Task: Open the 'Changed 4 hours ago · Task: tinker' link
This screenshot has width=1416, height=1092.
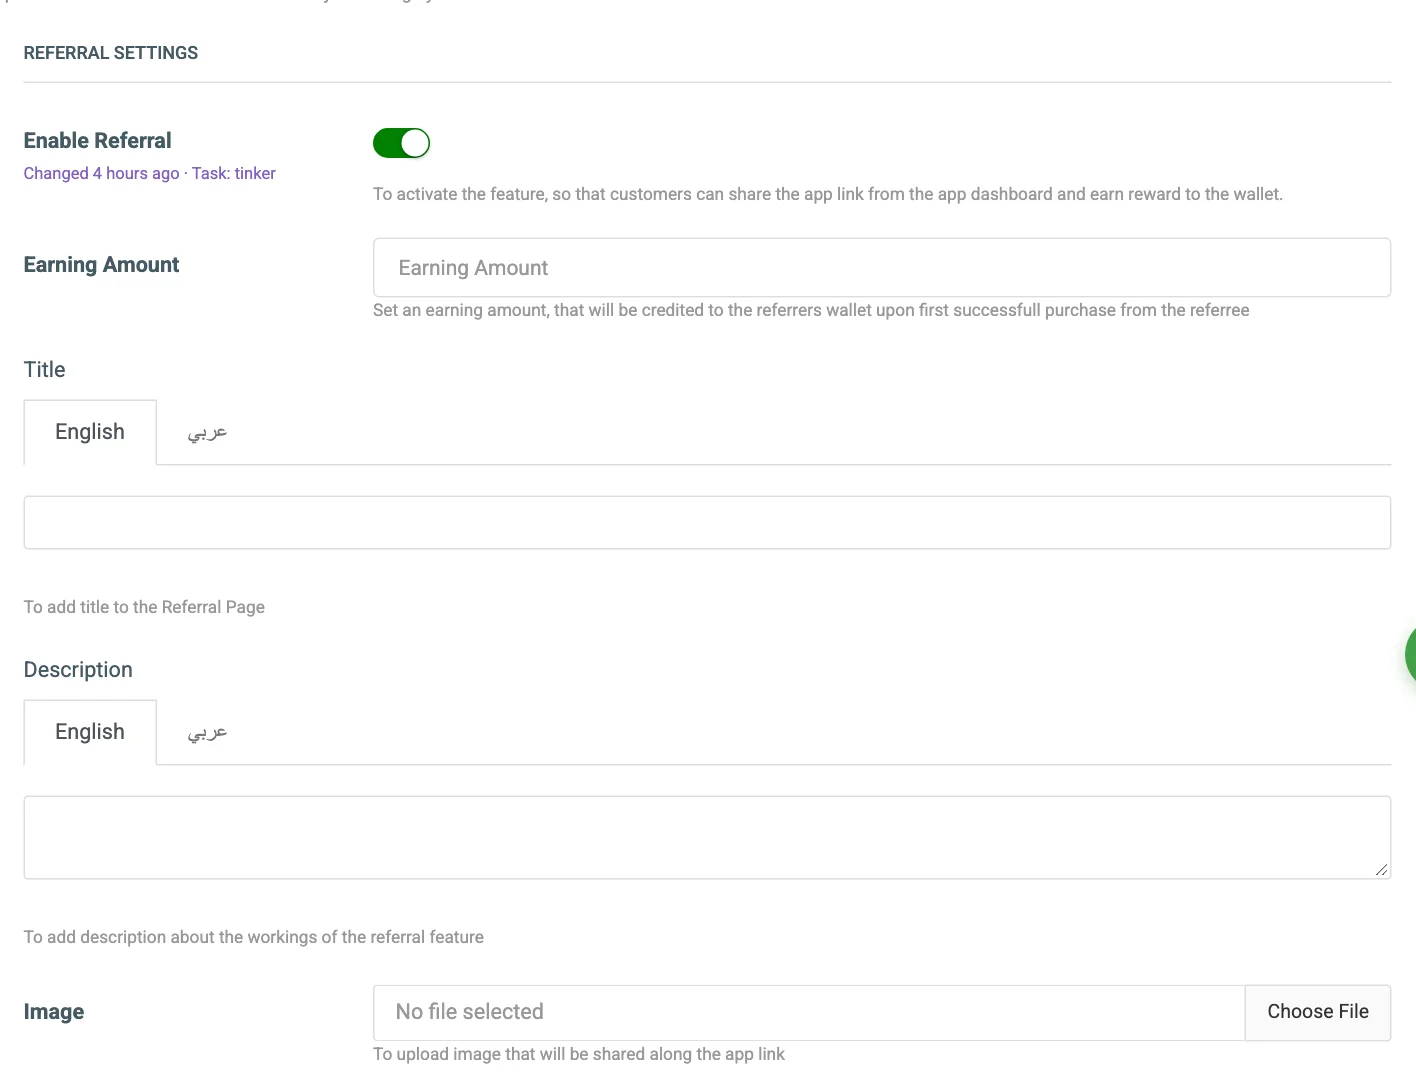Action: pyautogui.click(x=149, y=173)
